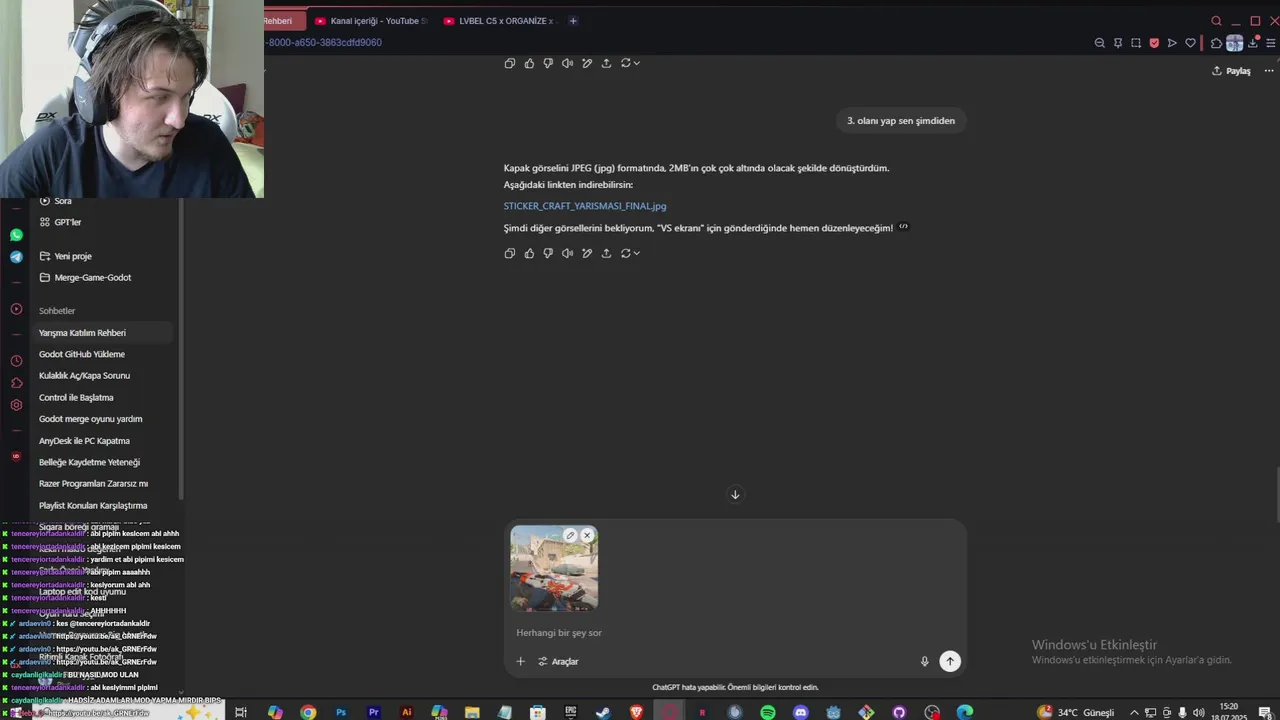Read aloud the latest ChatGPT response
This screenshot has width=1280, height=720.
click(567, 253)
